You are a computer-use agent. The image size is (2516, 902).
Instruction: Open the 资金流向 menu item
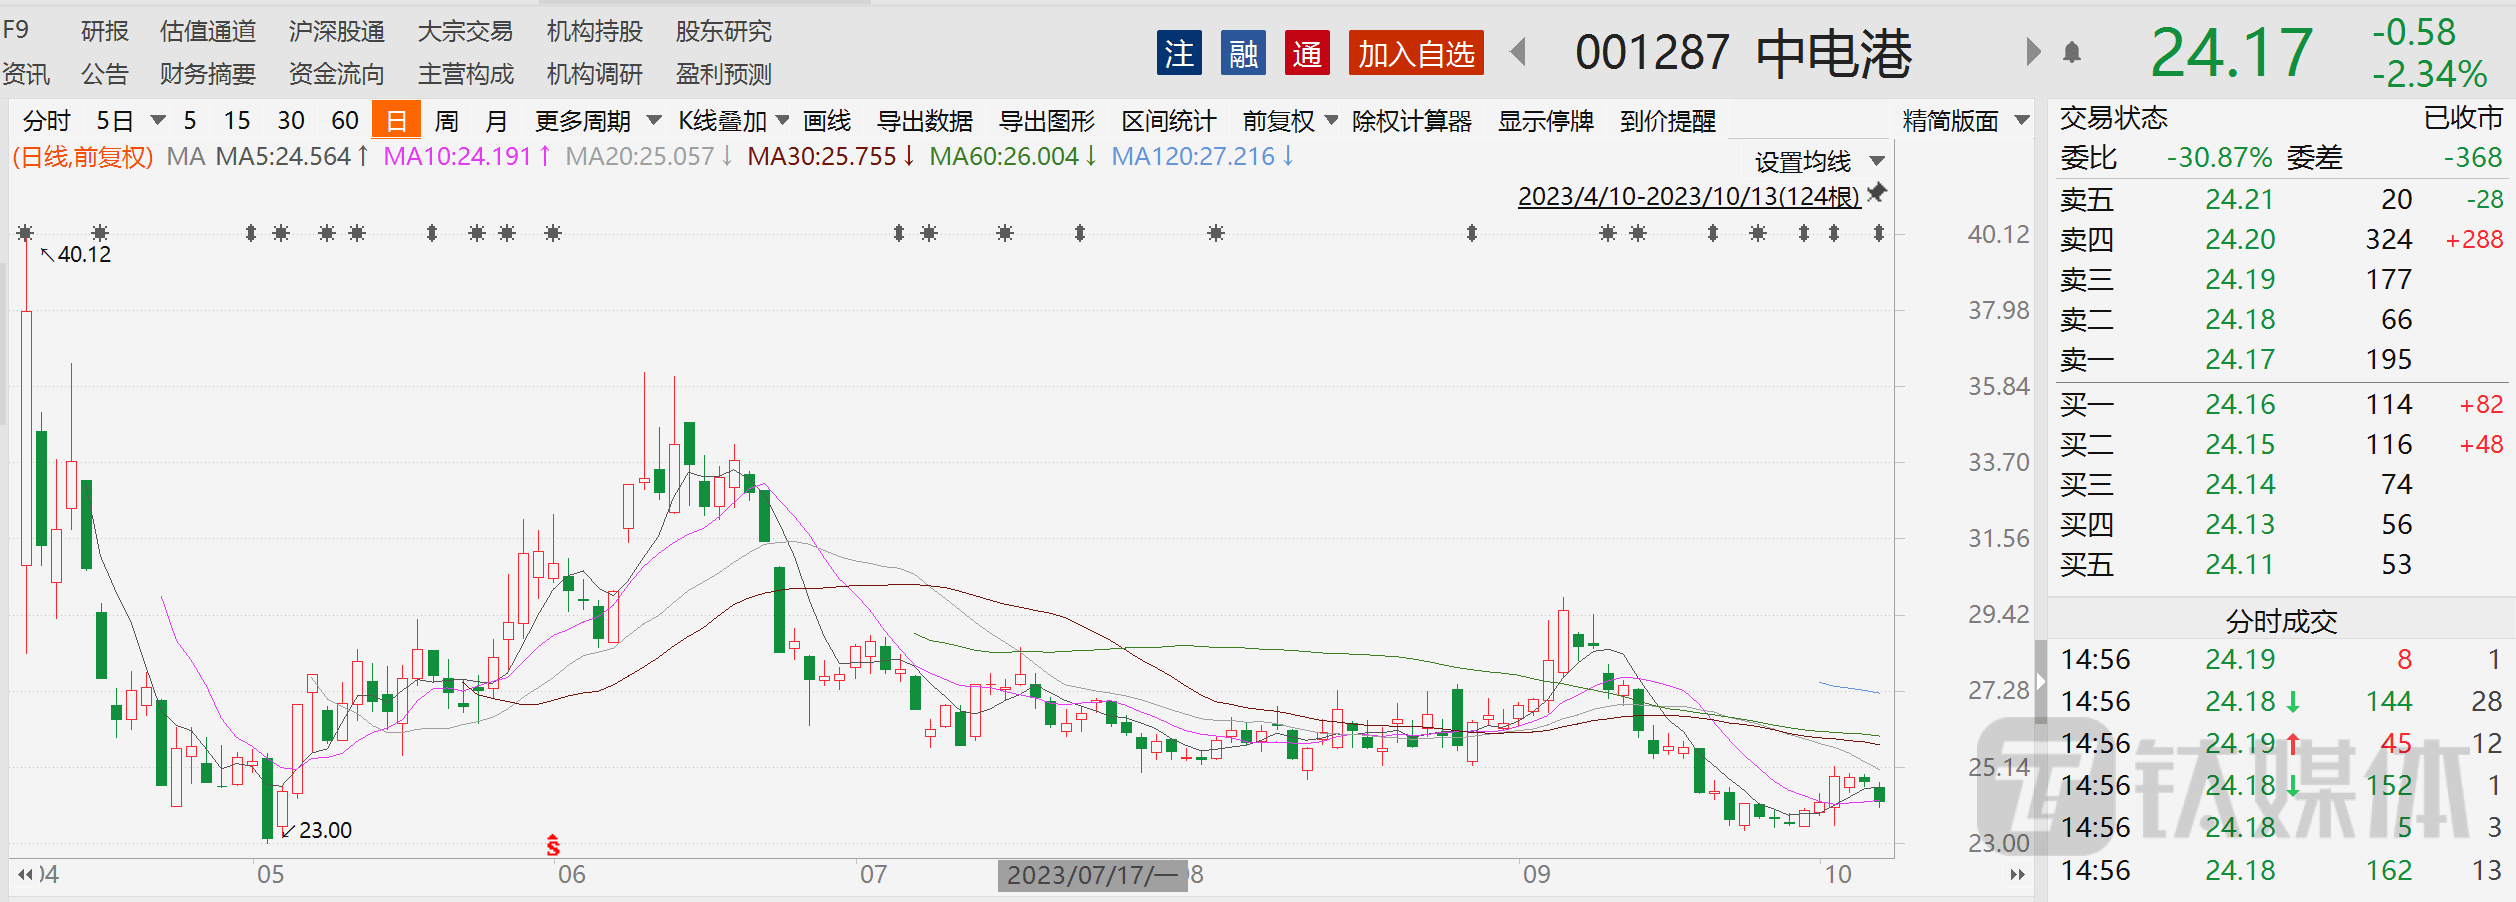(x=336, y=74)
